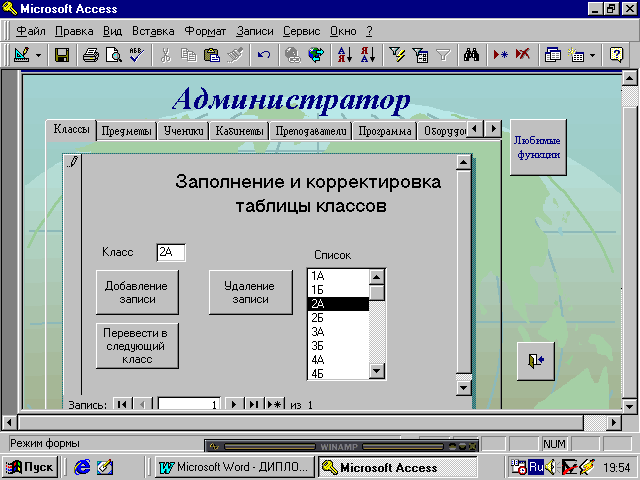
Task: Sort ascending А-Я icon
Action: [345, 55]
